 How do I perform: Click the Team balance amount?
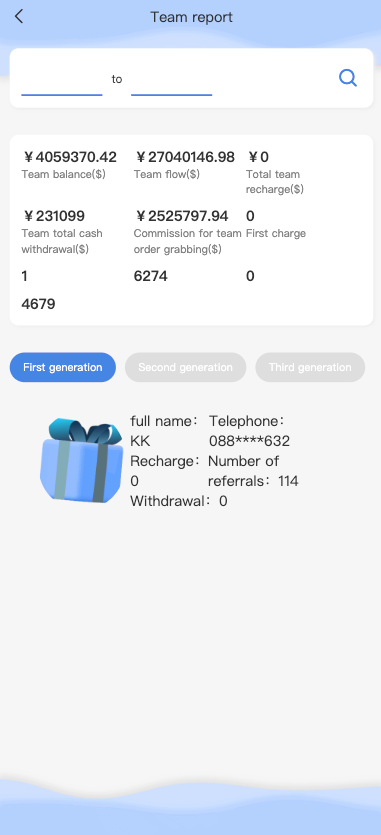[69, 157]
